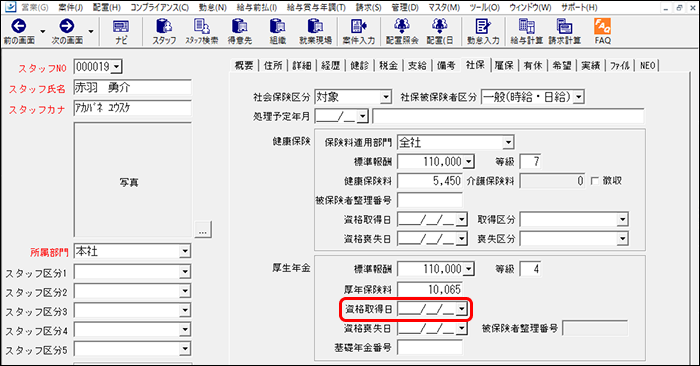Open the サポート(H) menu

pos(579,8)
